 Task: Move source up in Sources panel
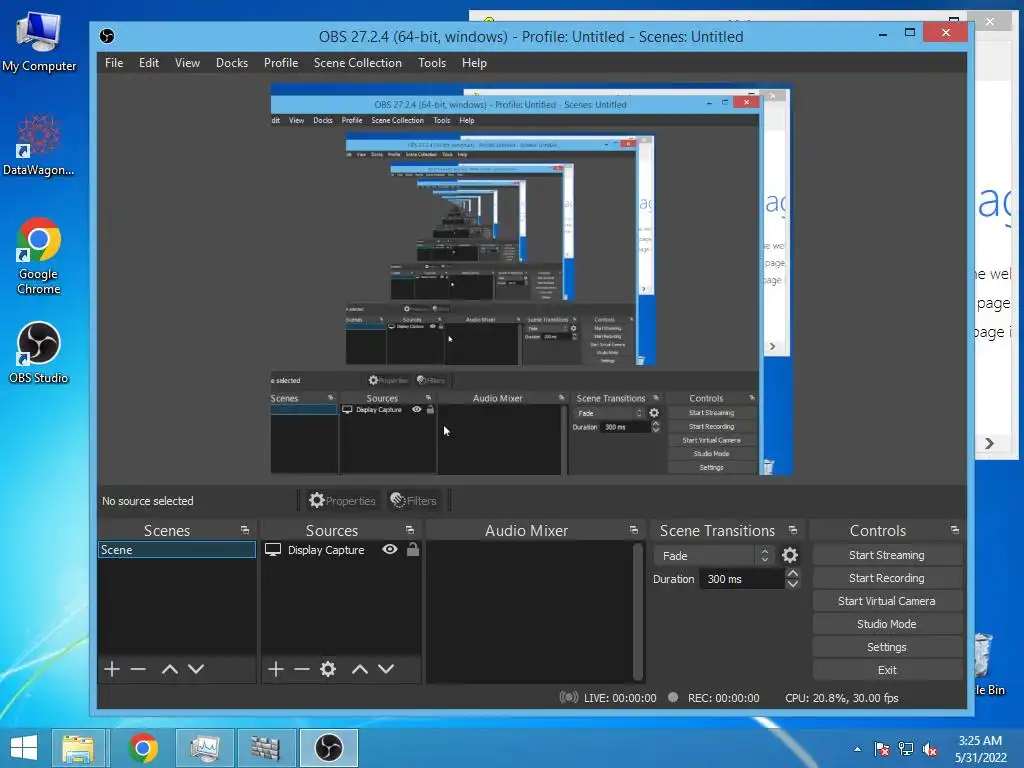point(360,669)
